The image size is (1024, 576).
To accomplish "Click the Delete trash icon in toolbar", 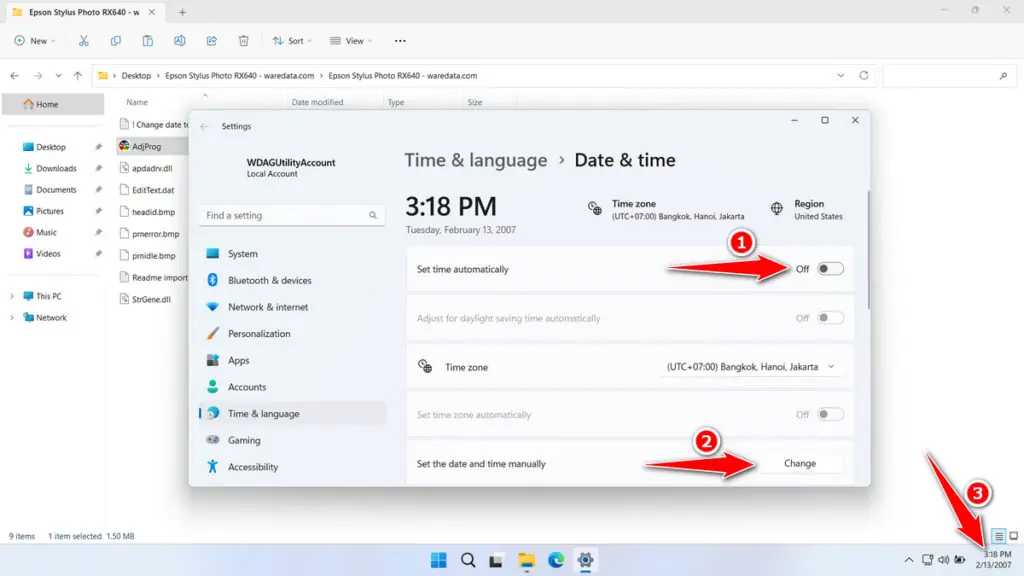I will (243, 41).
